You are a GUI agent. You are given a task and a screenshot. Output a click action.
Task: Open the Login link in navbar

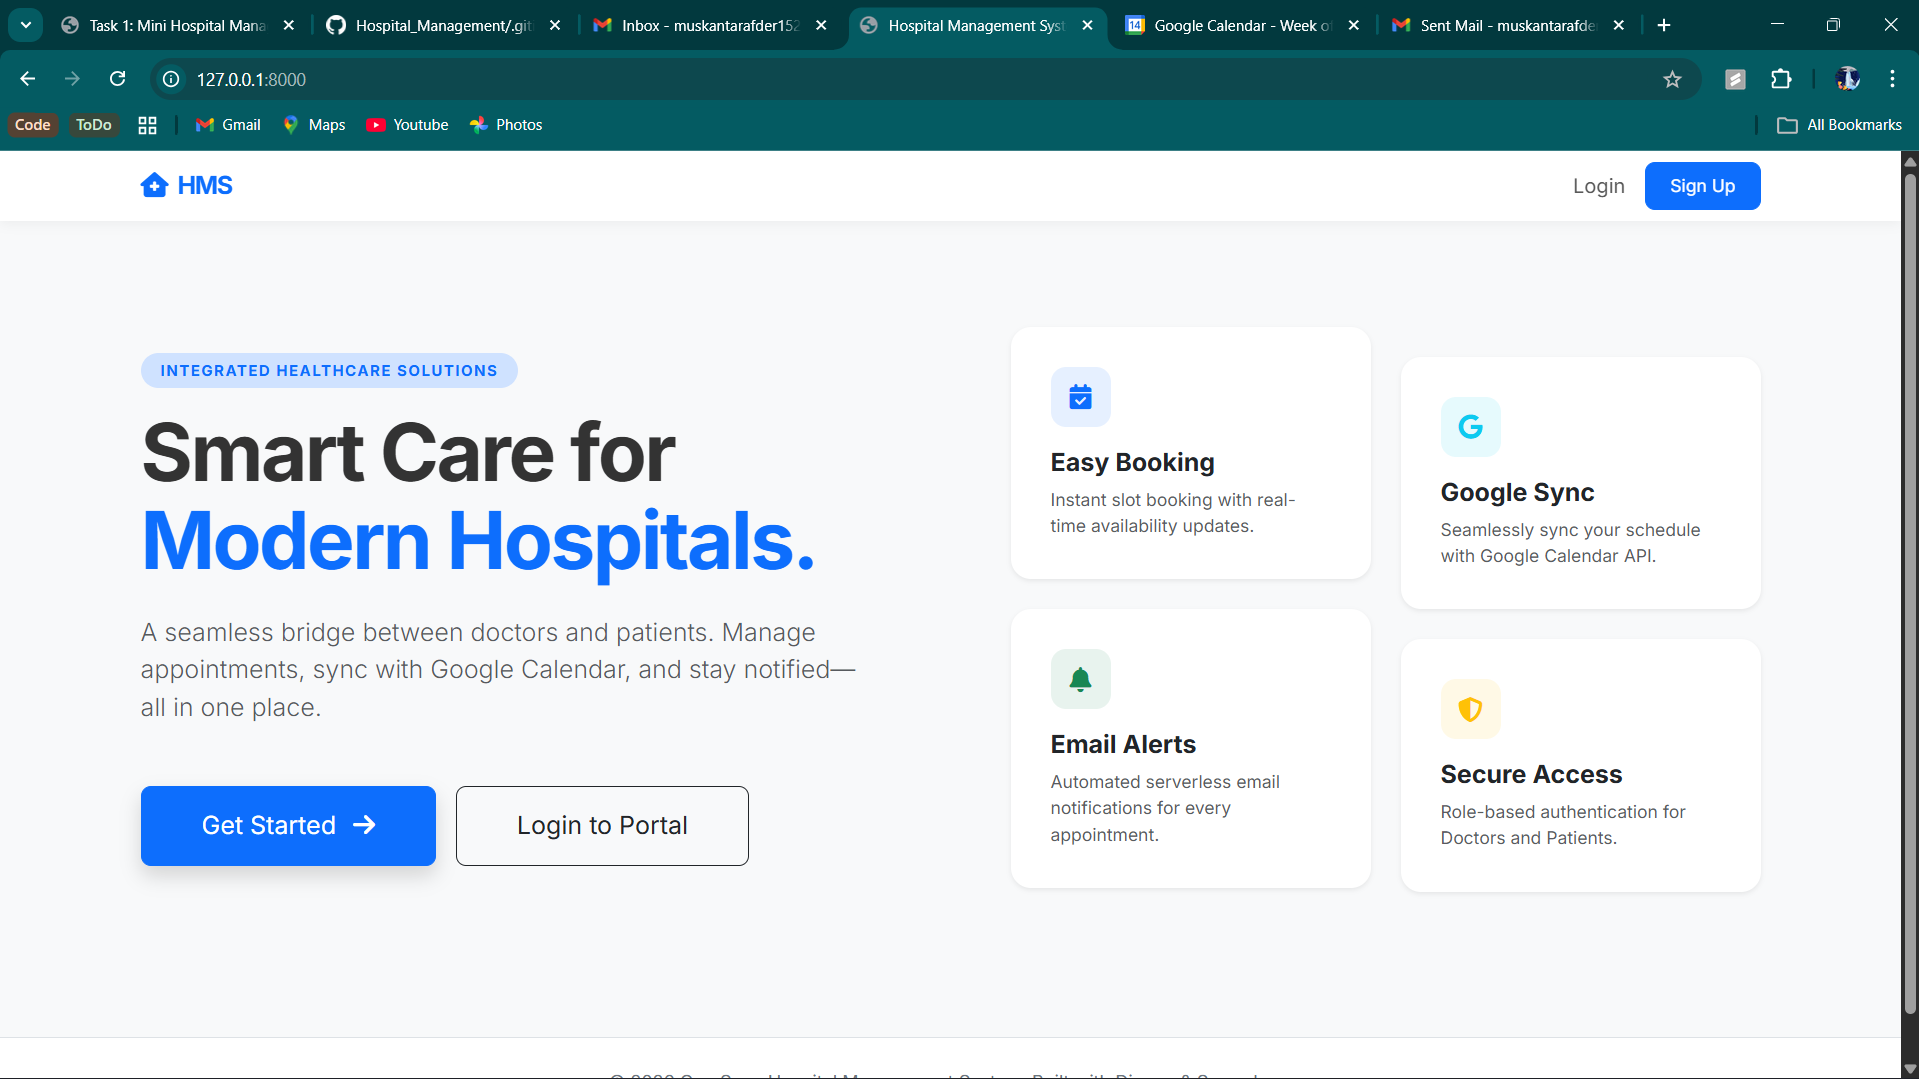click(x=1598, y=186)
